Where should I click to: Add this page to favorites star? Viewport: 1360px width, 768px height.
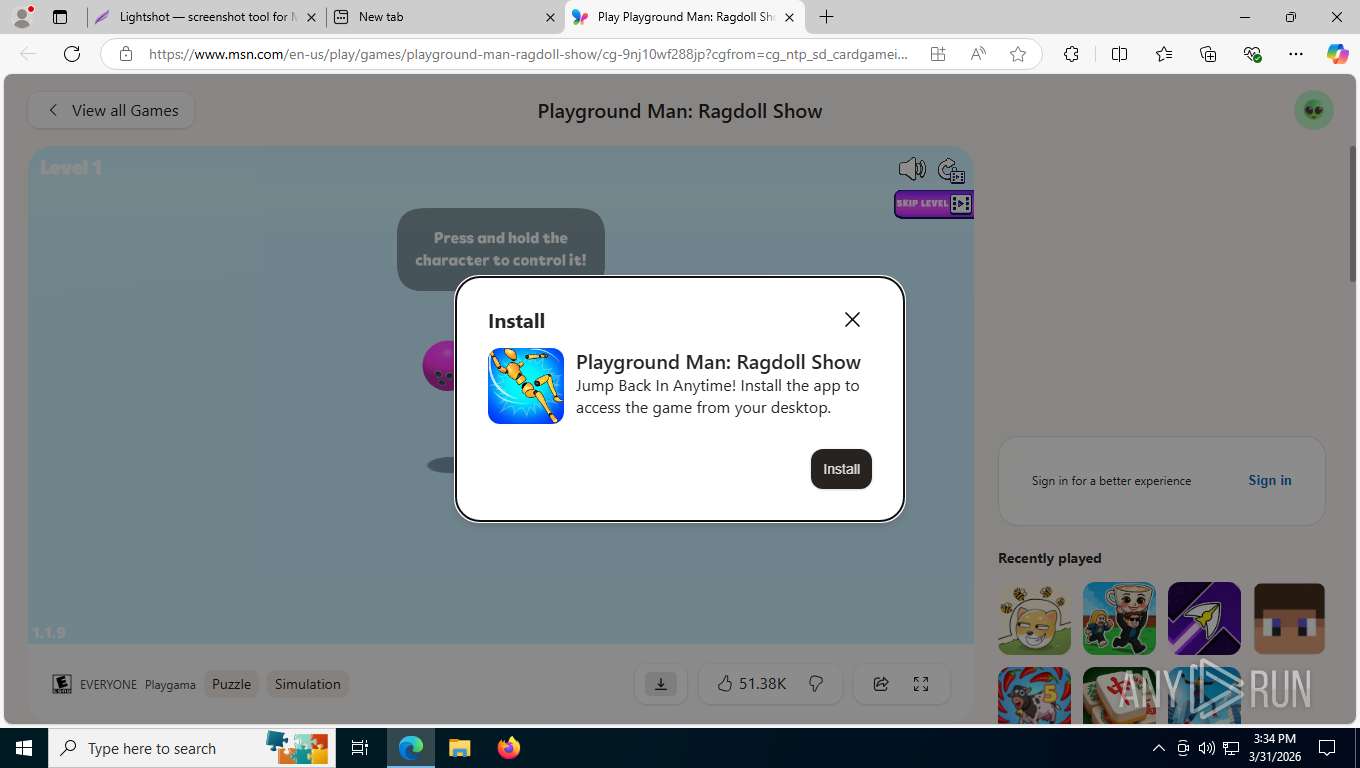click(x=1018, y=54)
